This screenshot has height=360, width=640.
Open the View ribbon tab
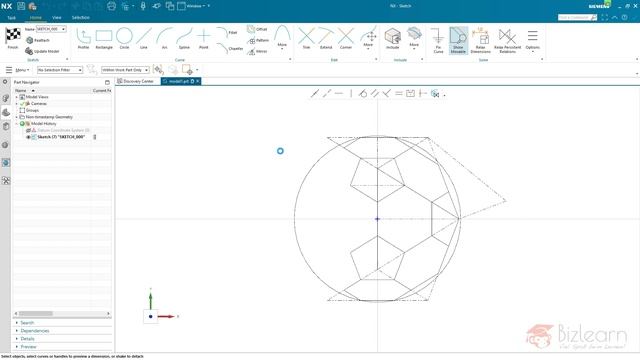pyautogui.click(x=57, y=18)
